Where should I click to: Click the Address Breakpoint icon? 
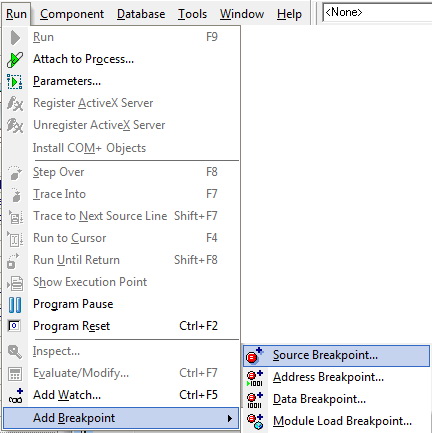click(x=255, y=378)
